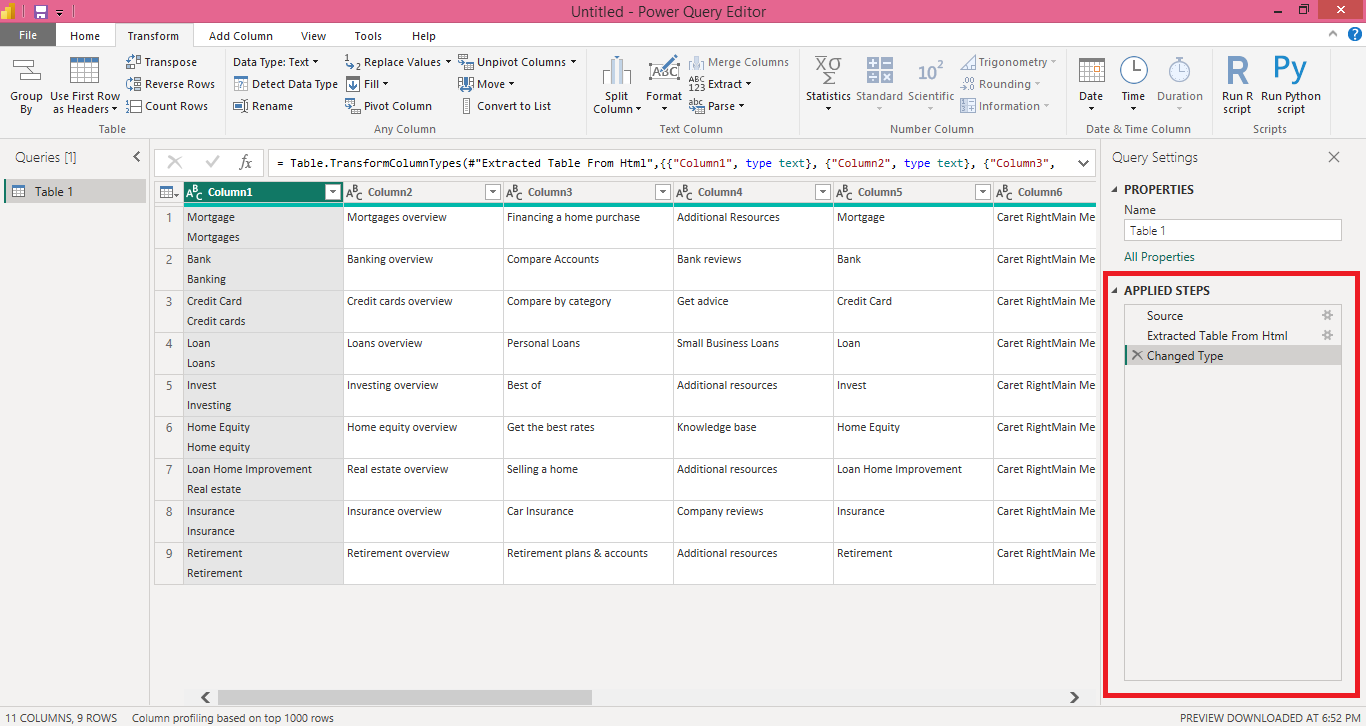Open the Data Type: Text dropdown

click(275, 62)
